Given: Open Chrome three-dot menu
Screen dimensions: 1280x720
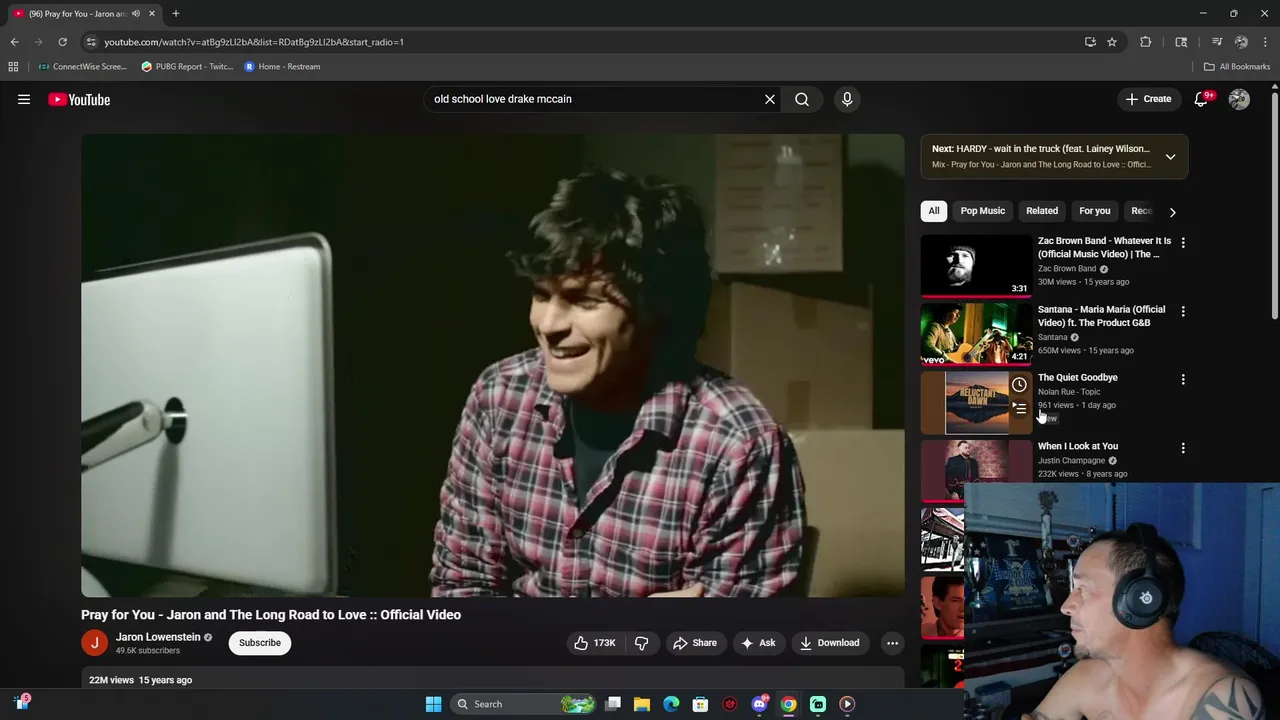Looking at the screenshot, I should pyautogui.click(x=1266, y=42).
